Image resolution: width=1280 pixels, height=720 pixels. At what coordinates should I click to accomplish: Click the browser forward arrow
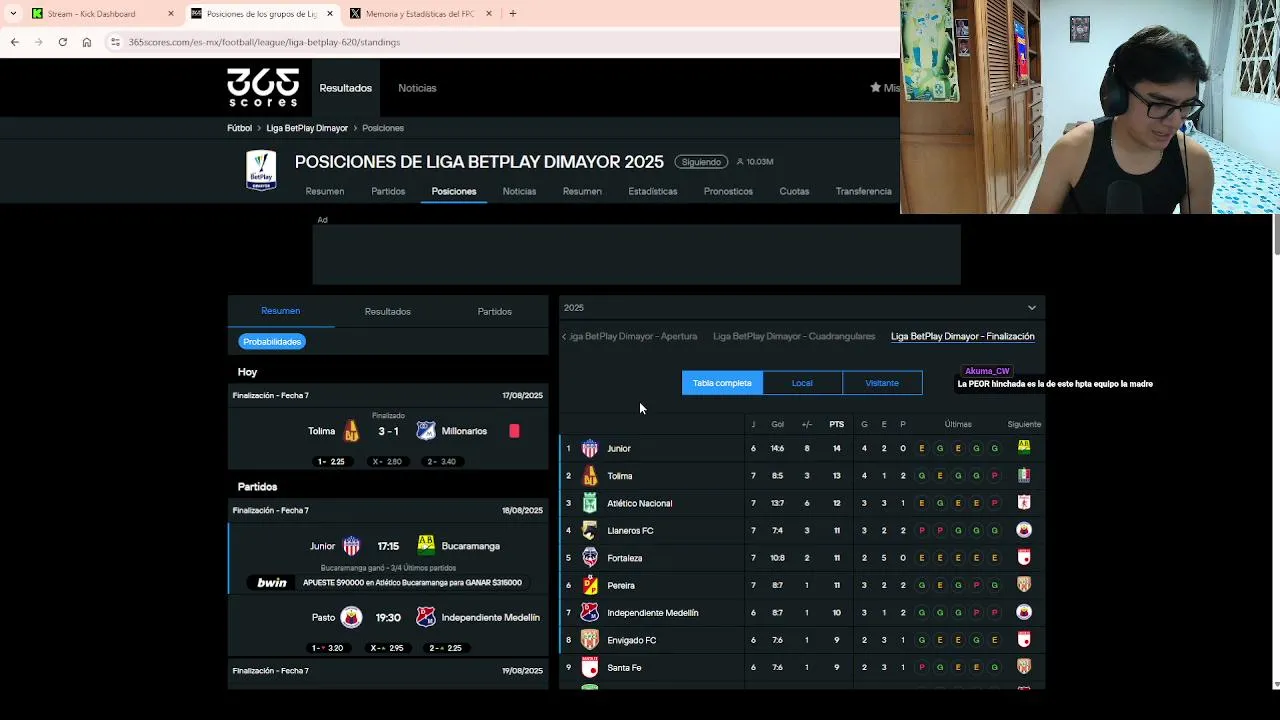(38, 42)
